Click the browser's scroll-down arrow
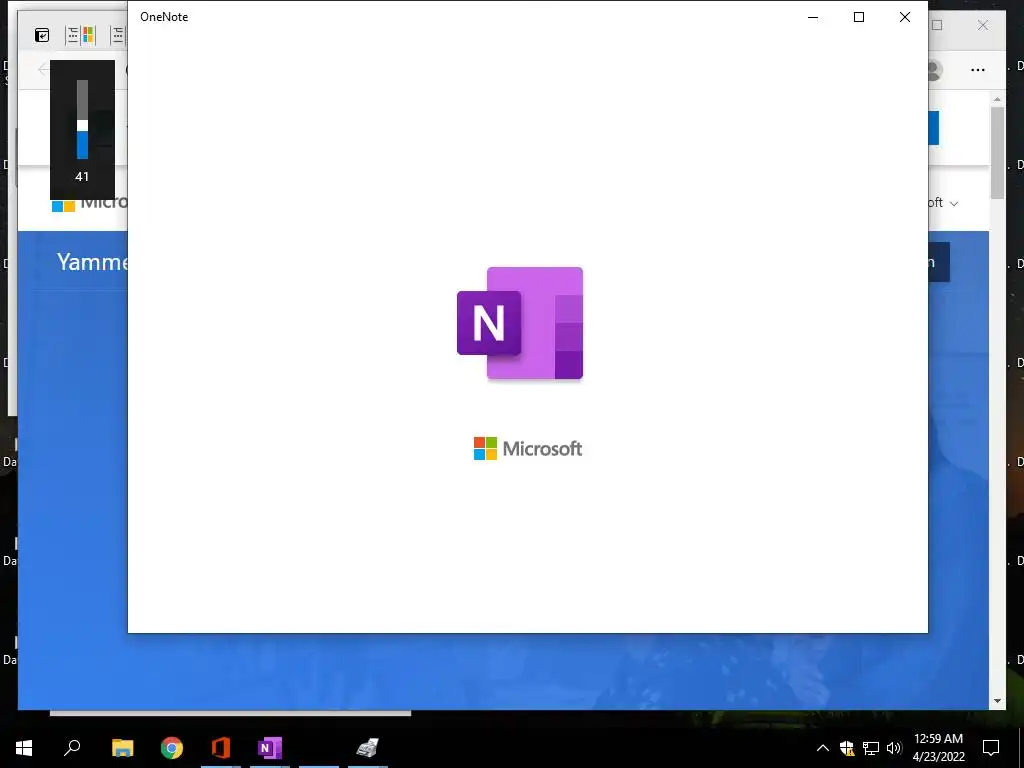 [x=997, y=701]
